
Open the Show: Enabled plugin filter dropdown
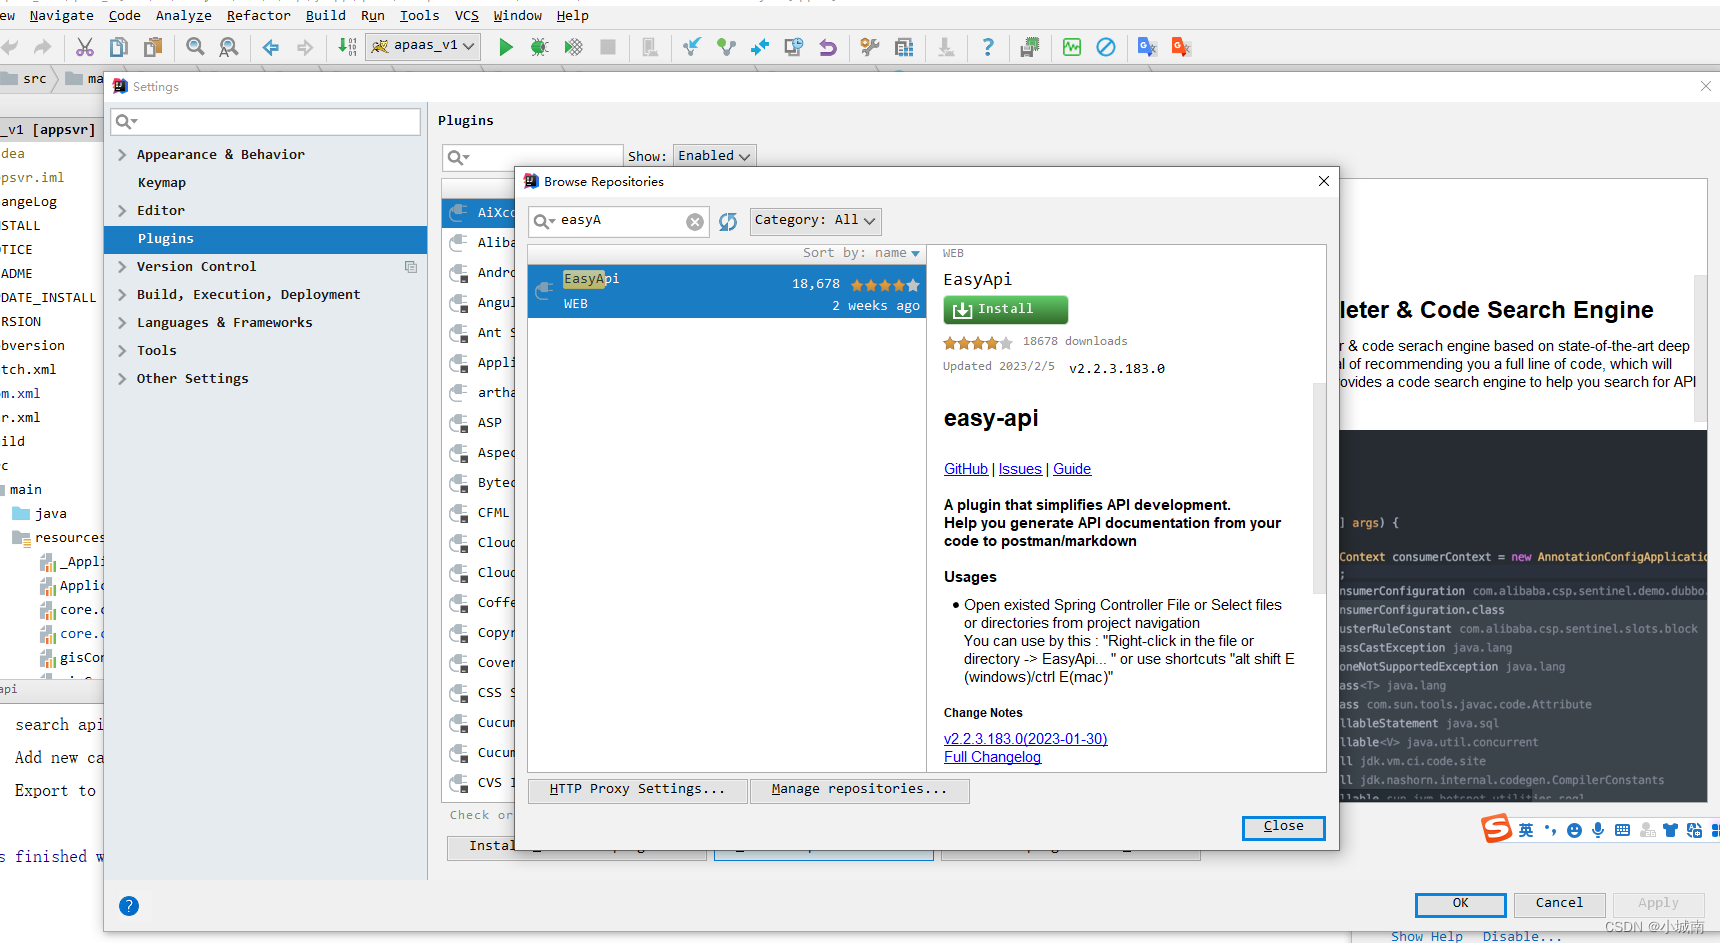[714, 156]
